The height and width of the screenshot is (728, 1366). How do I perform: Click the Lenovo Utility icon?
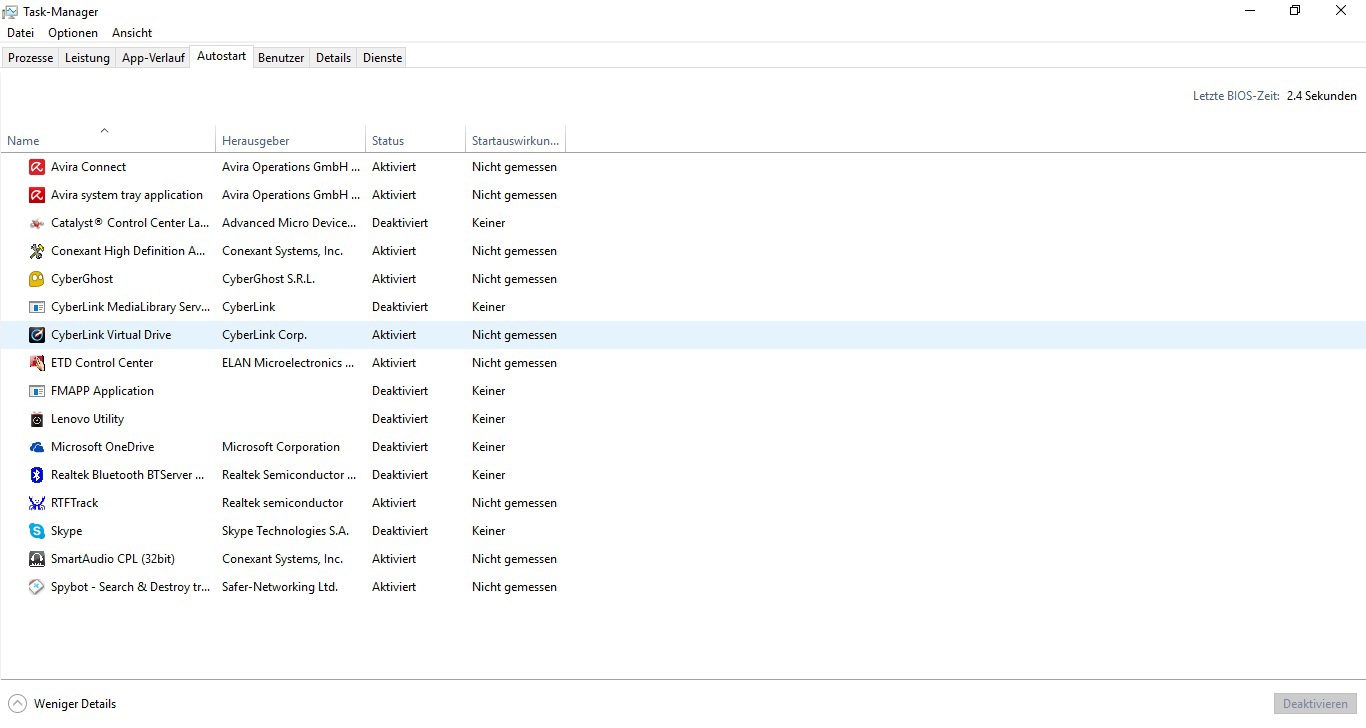[x=37, y=419]
